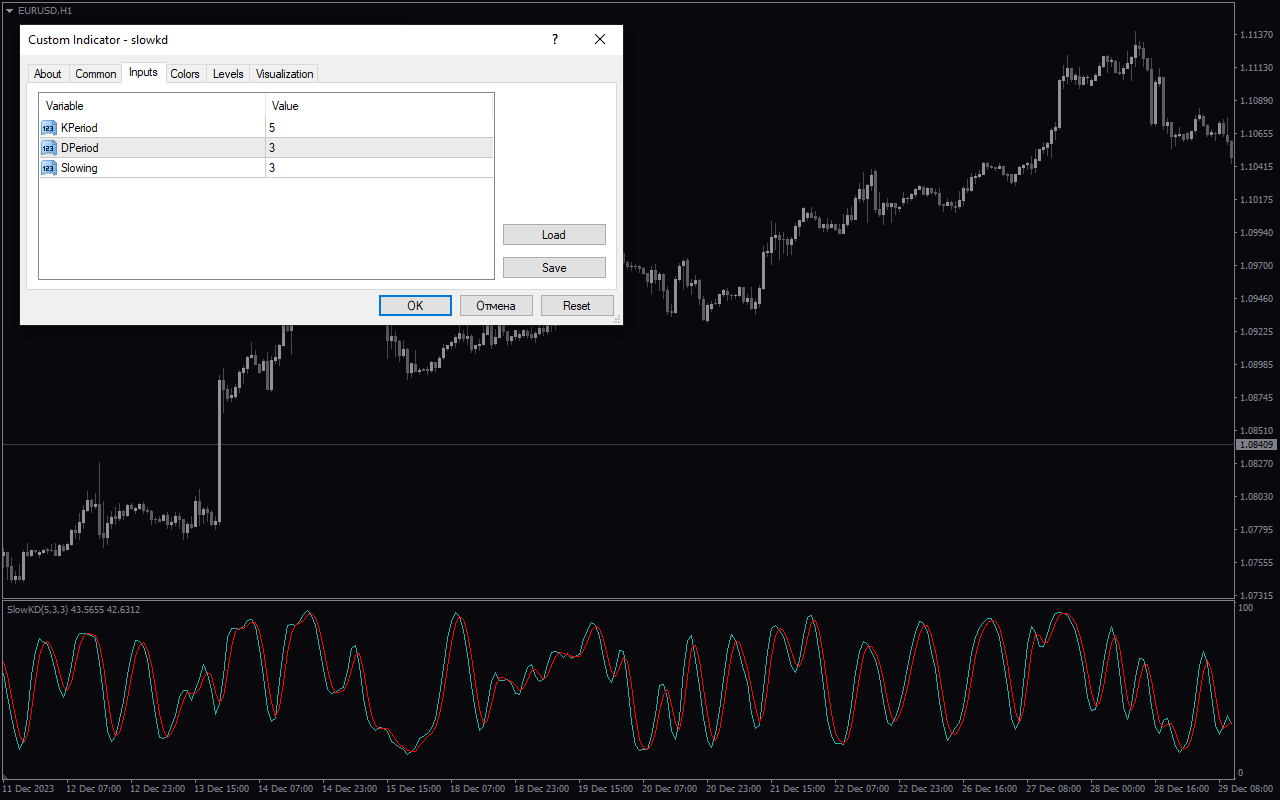
Task: Click the Value column header
Action: 379,106
